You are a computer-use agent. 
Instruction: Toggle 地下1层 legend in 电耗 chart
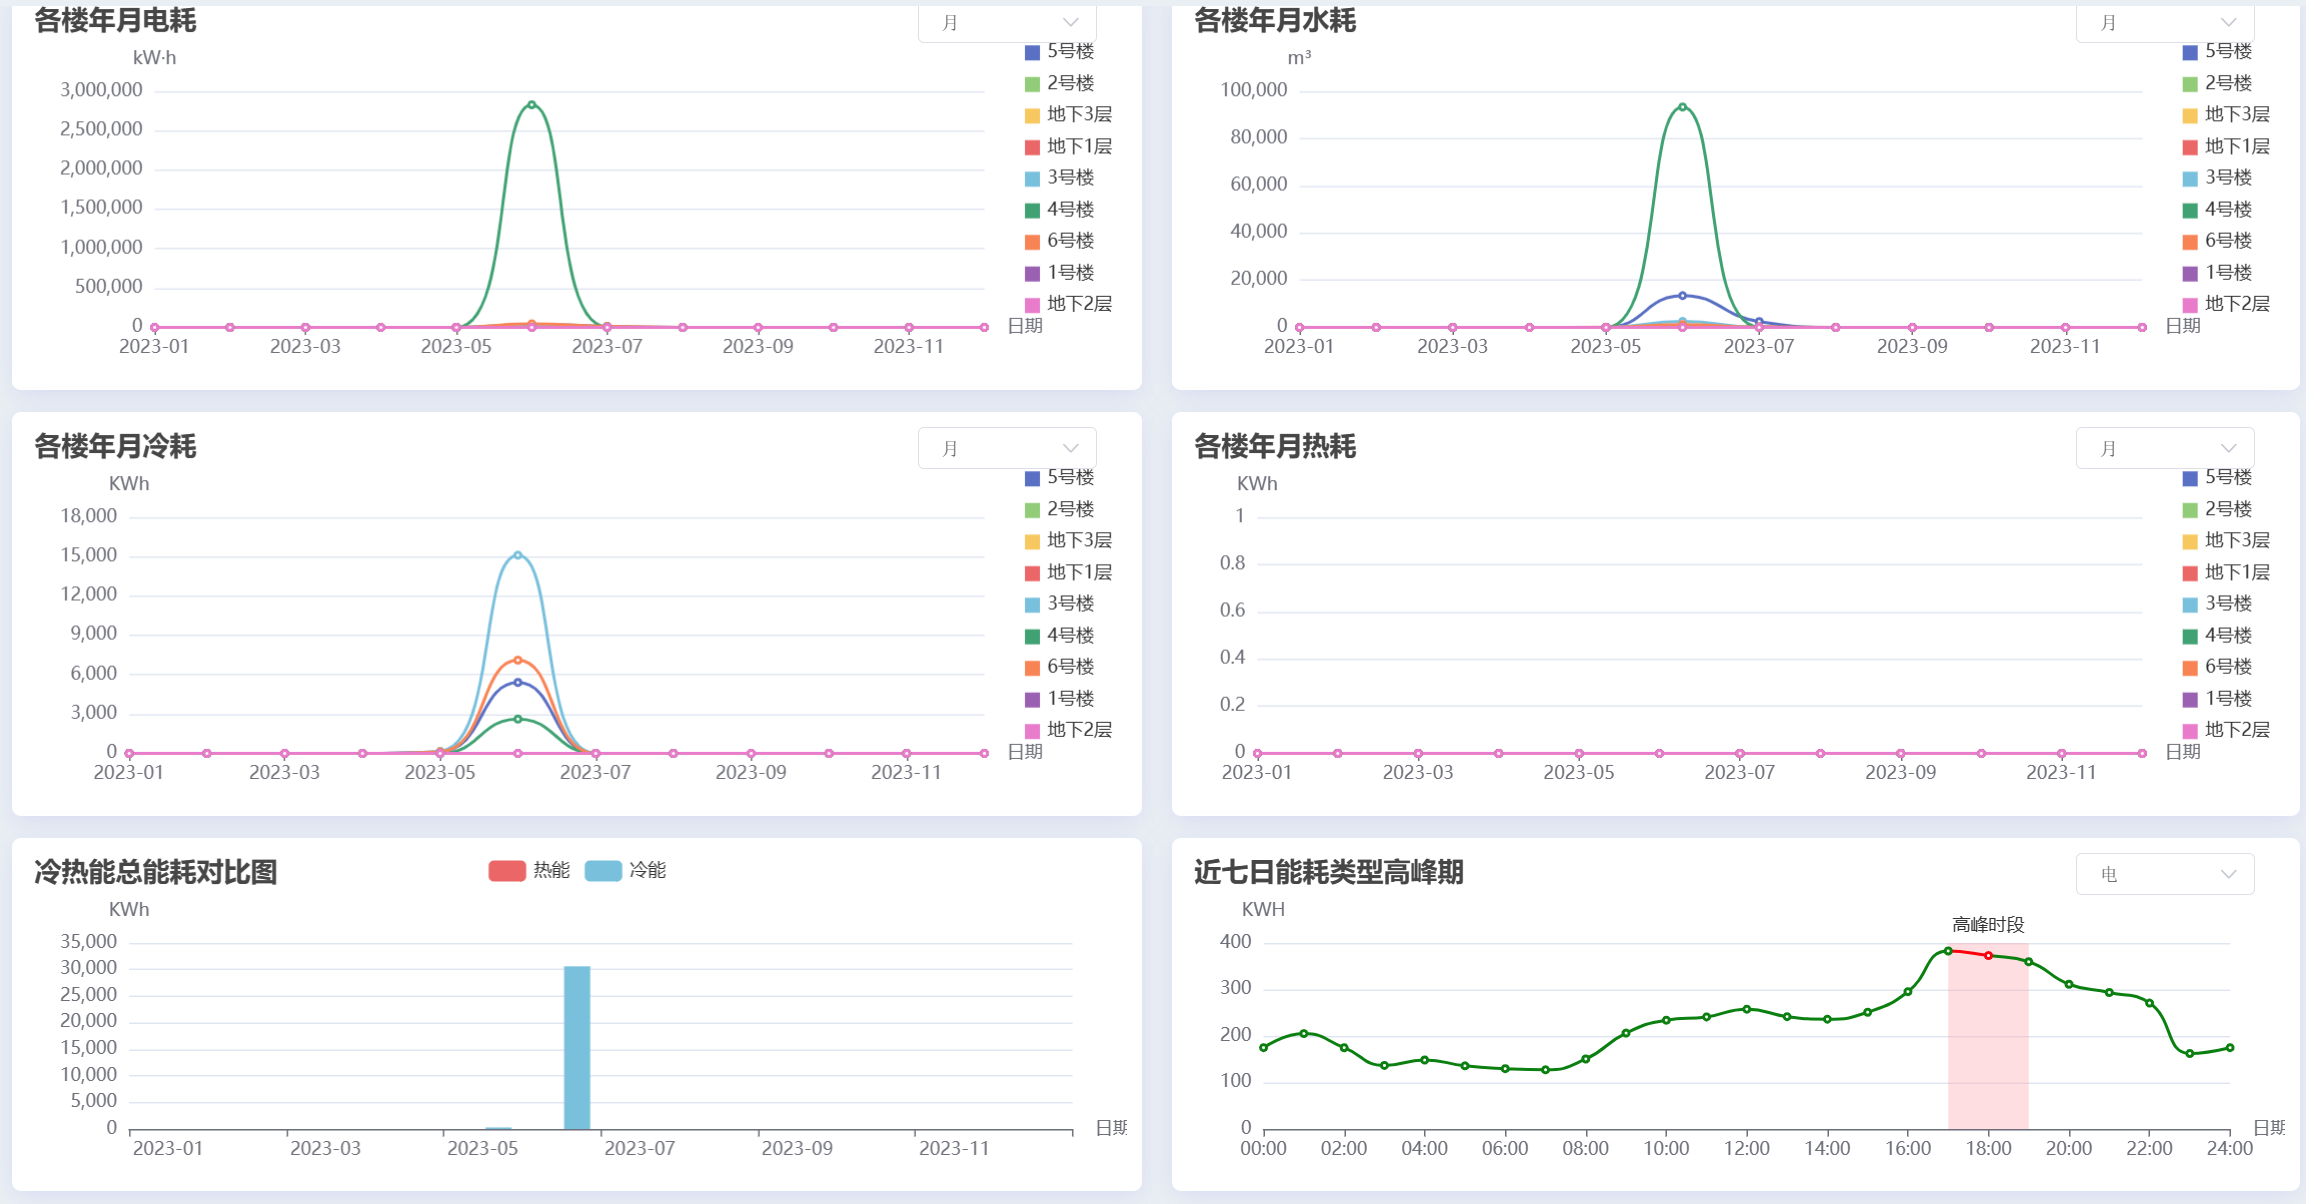(1068, 147)
